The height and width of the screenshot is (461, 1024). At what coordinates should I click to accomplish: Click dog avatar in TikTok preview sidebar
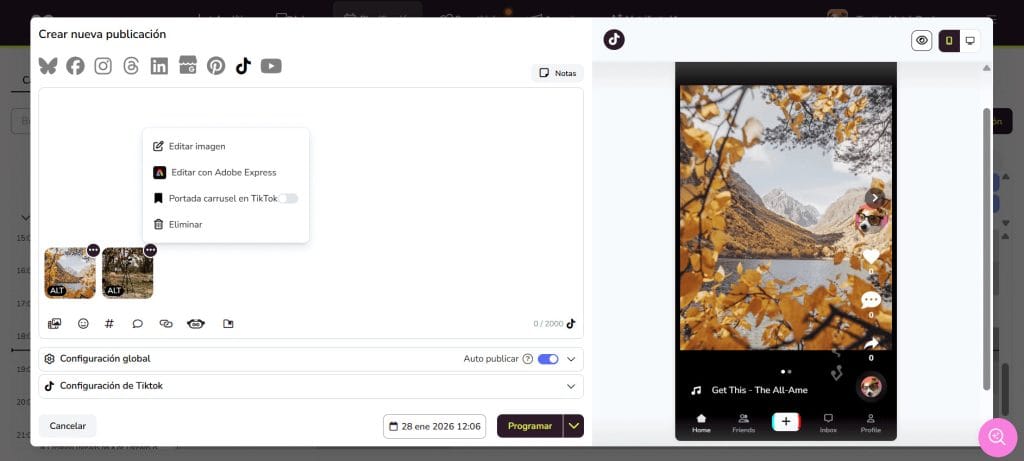[x=871, y=221]
